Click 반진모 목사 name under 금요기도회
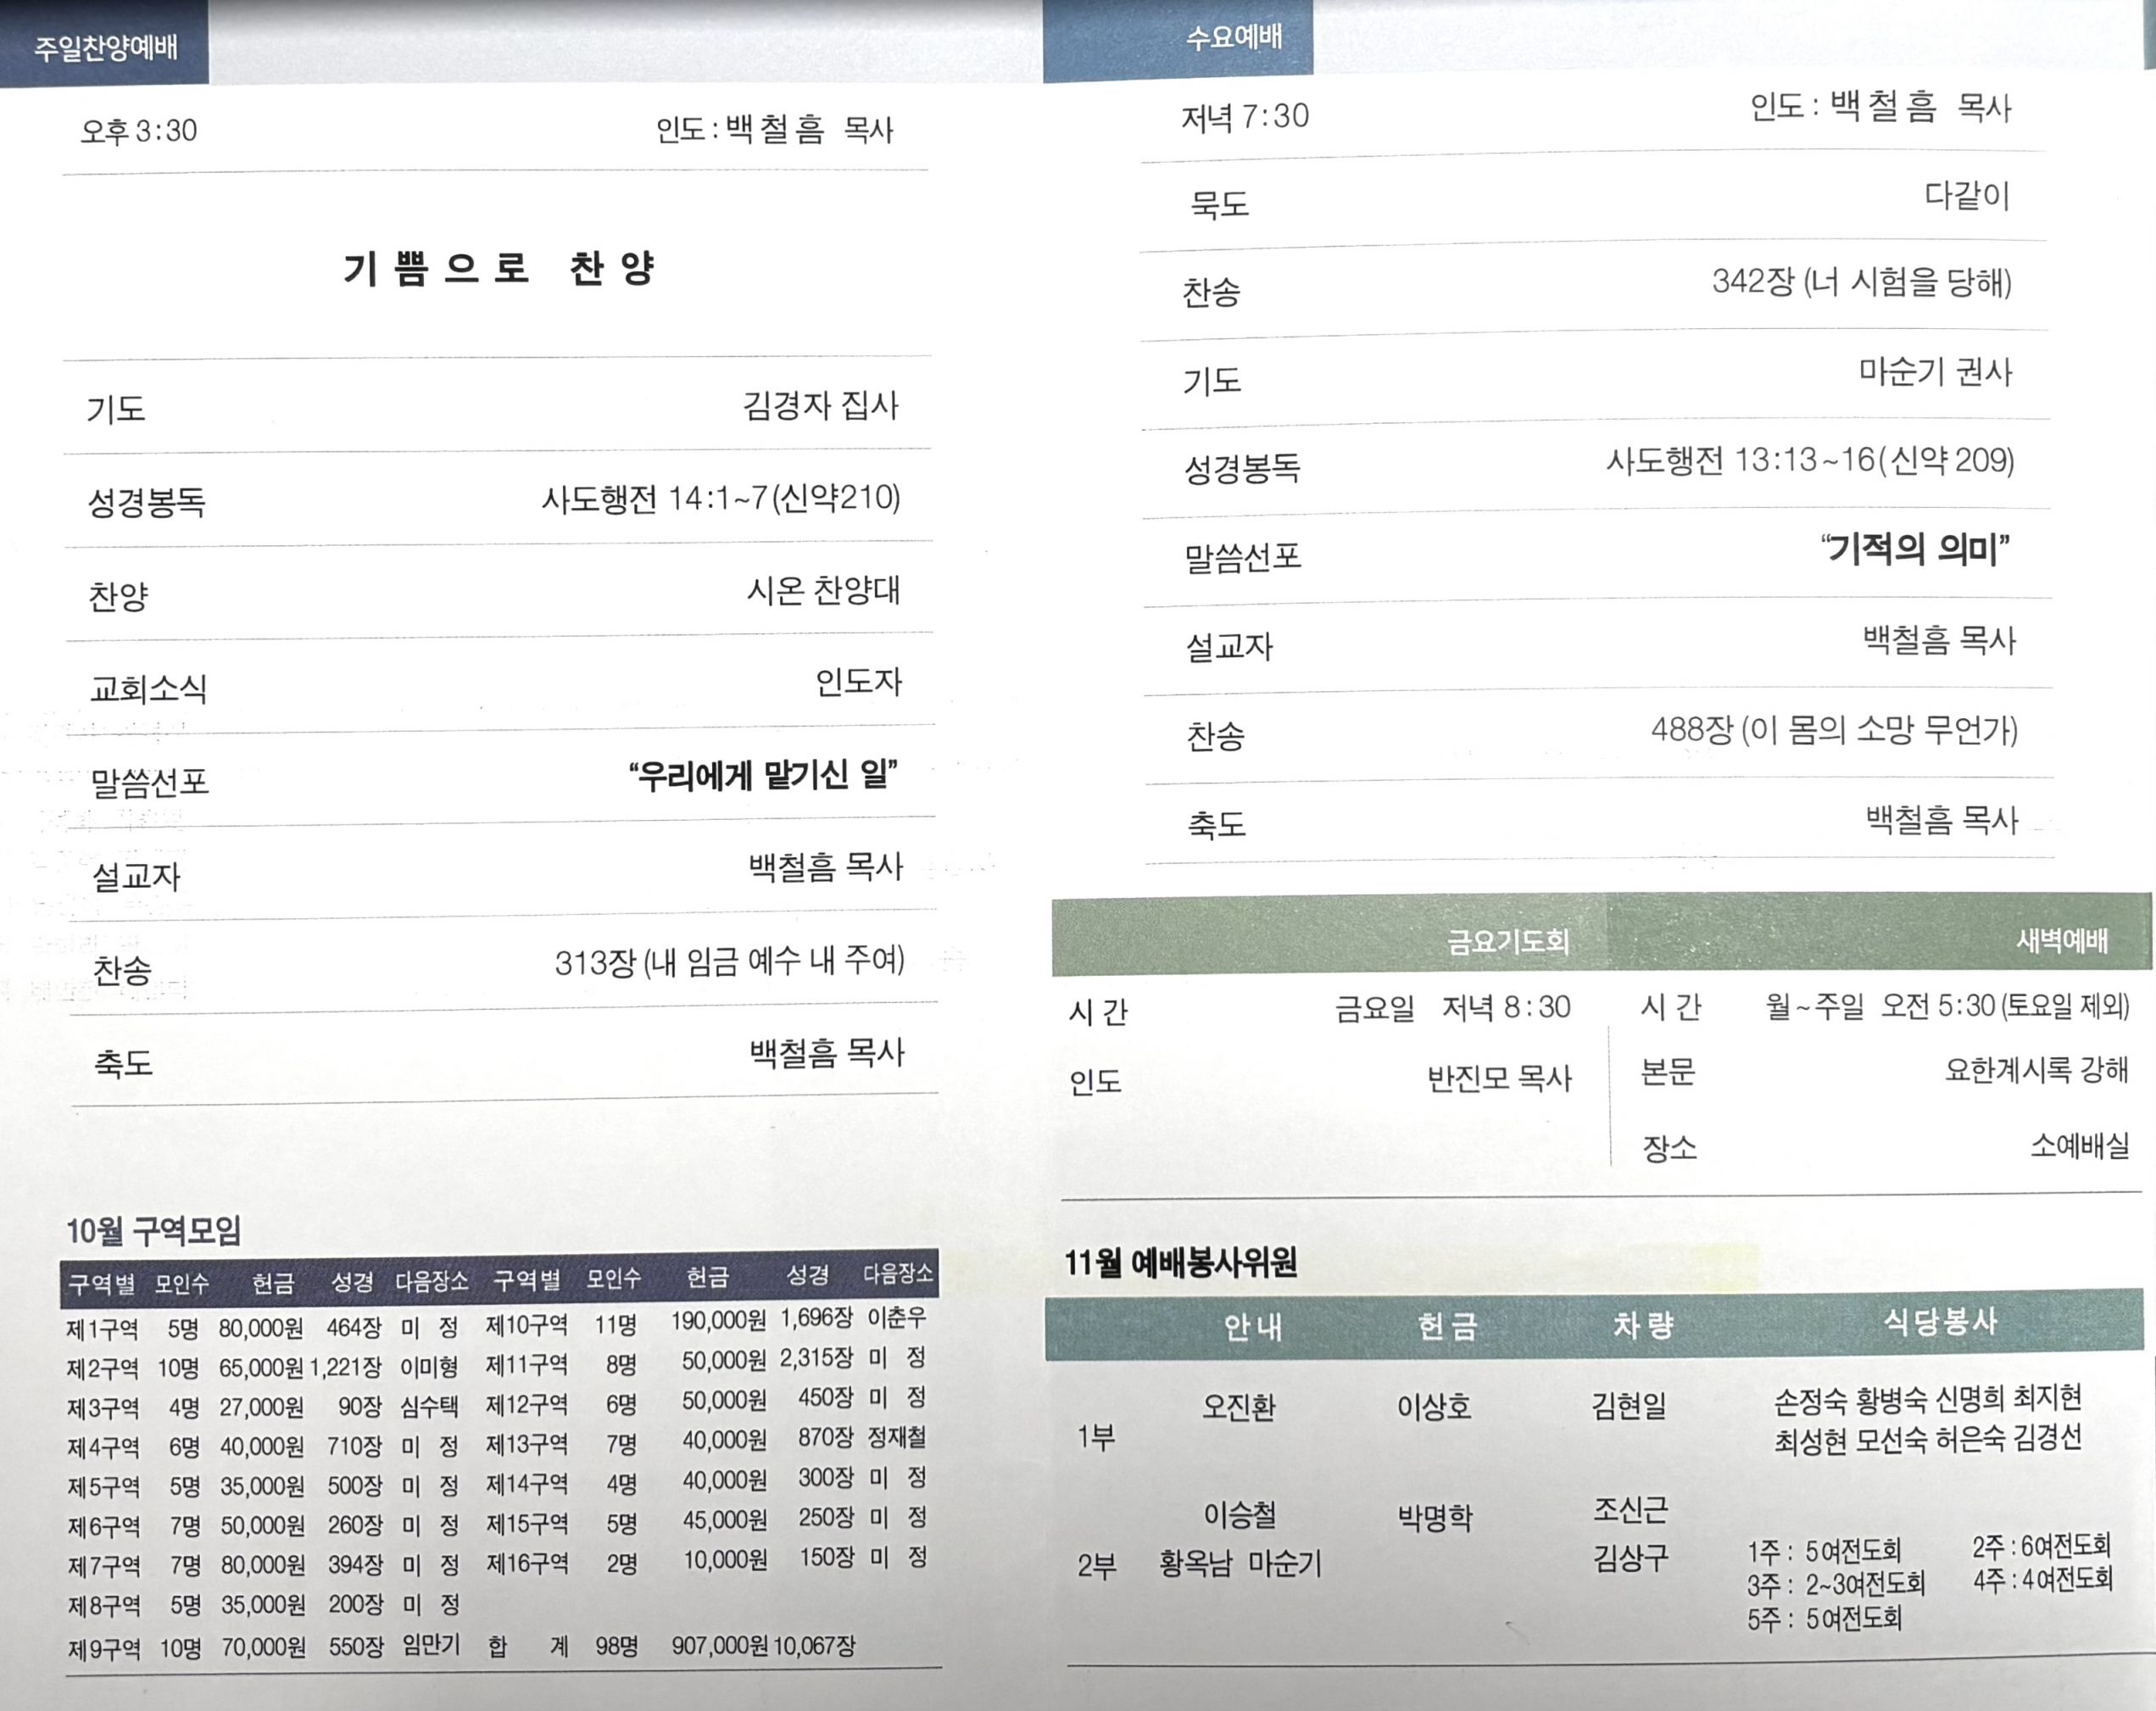Image resolution: width=2156 pixels, height=1711 pixels. (1498, 1078)
